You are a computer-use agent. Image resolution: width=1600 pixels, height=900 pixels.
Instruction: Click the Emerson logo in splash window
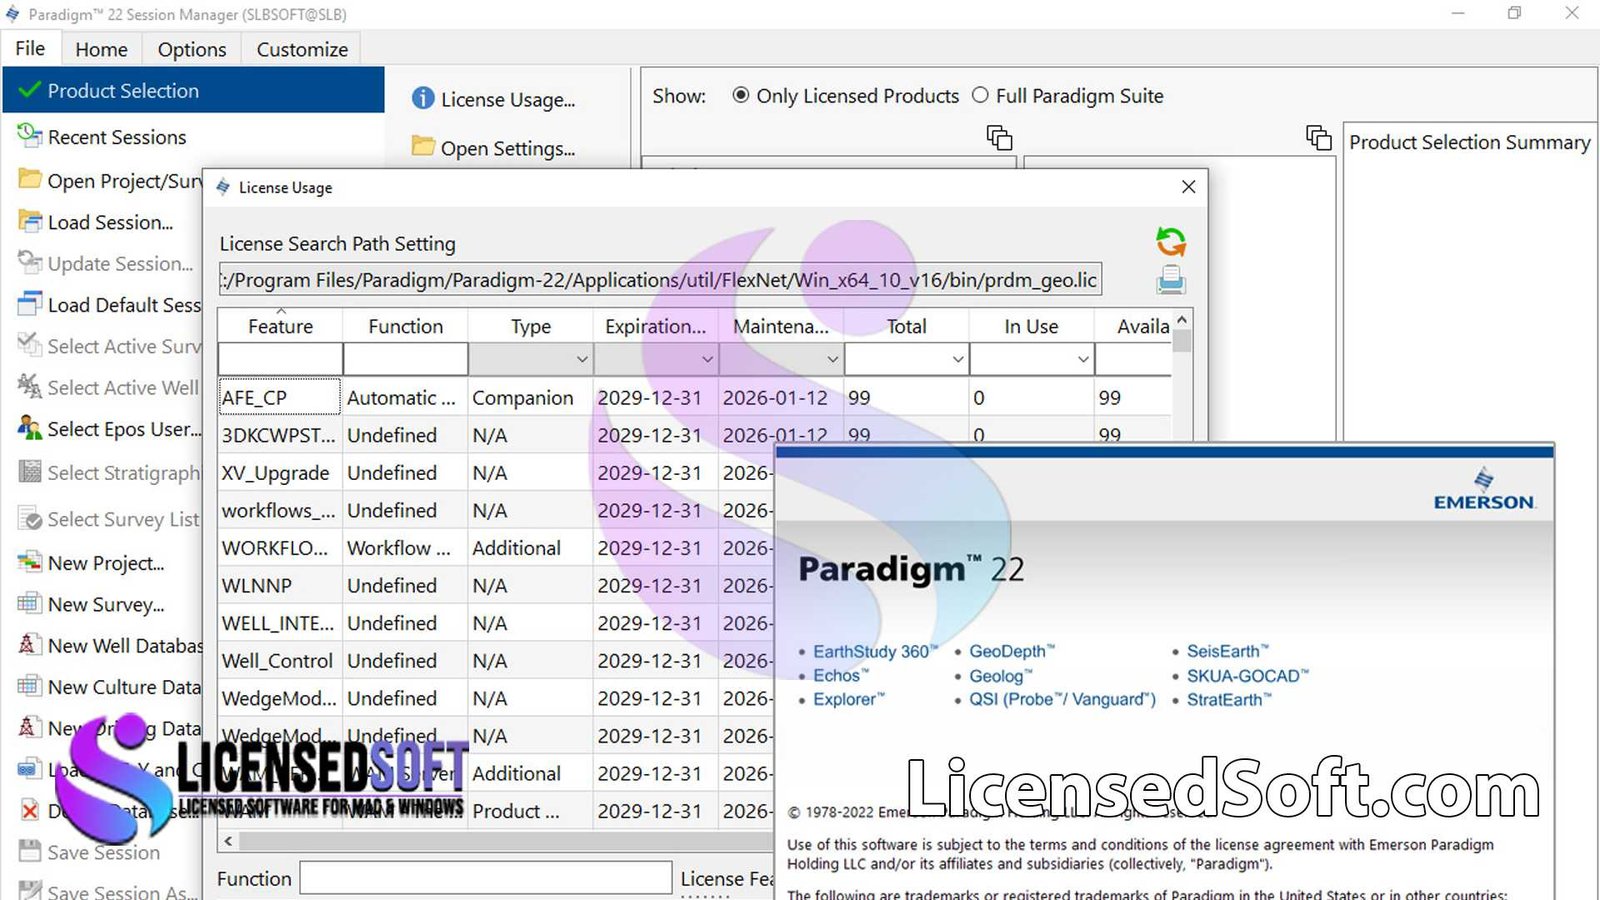(x=1484, y=489)
